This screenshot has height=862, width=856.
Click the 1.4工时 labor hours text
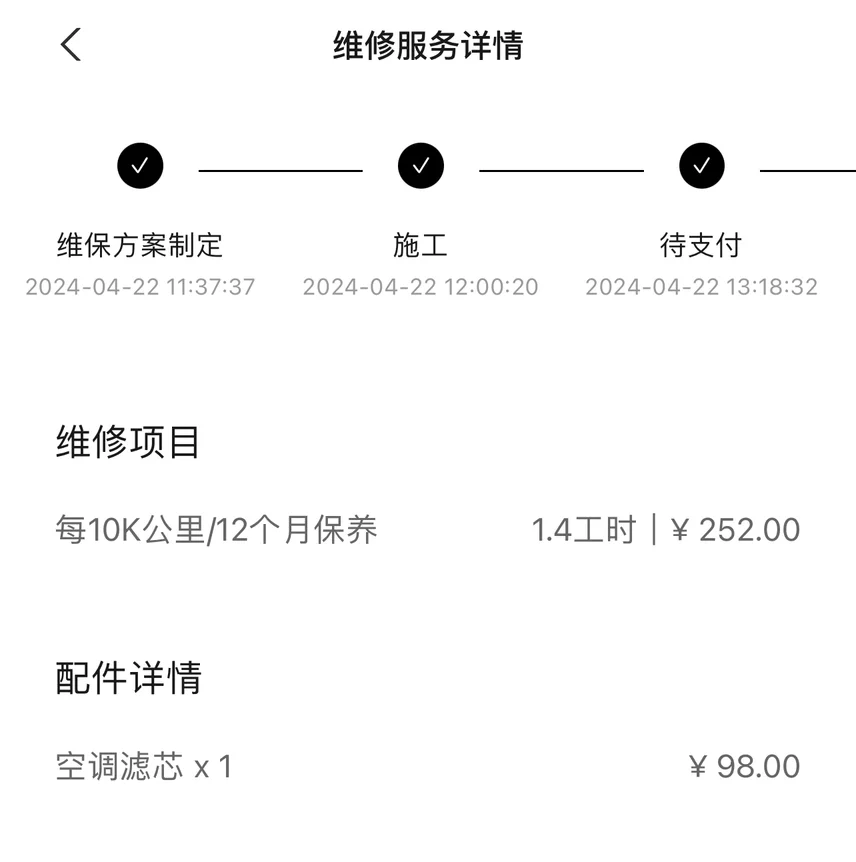pos(584,530)
